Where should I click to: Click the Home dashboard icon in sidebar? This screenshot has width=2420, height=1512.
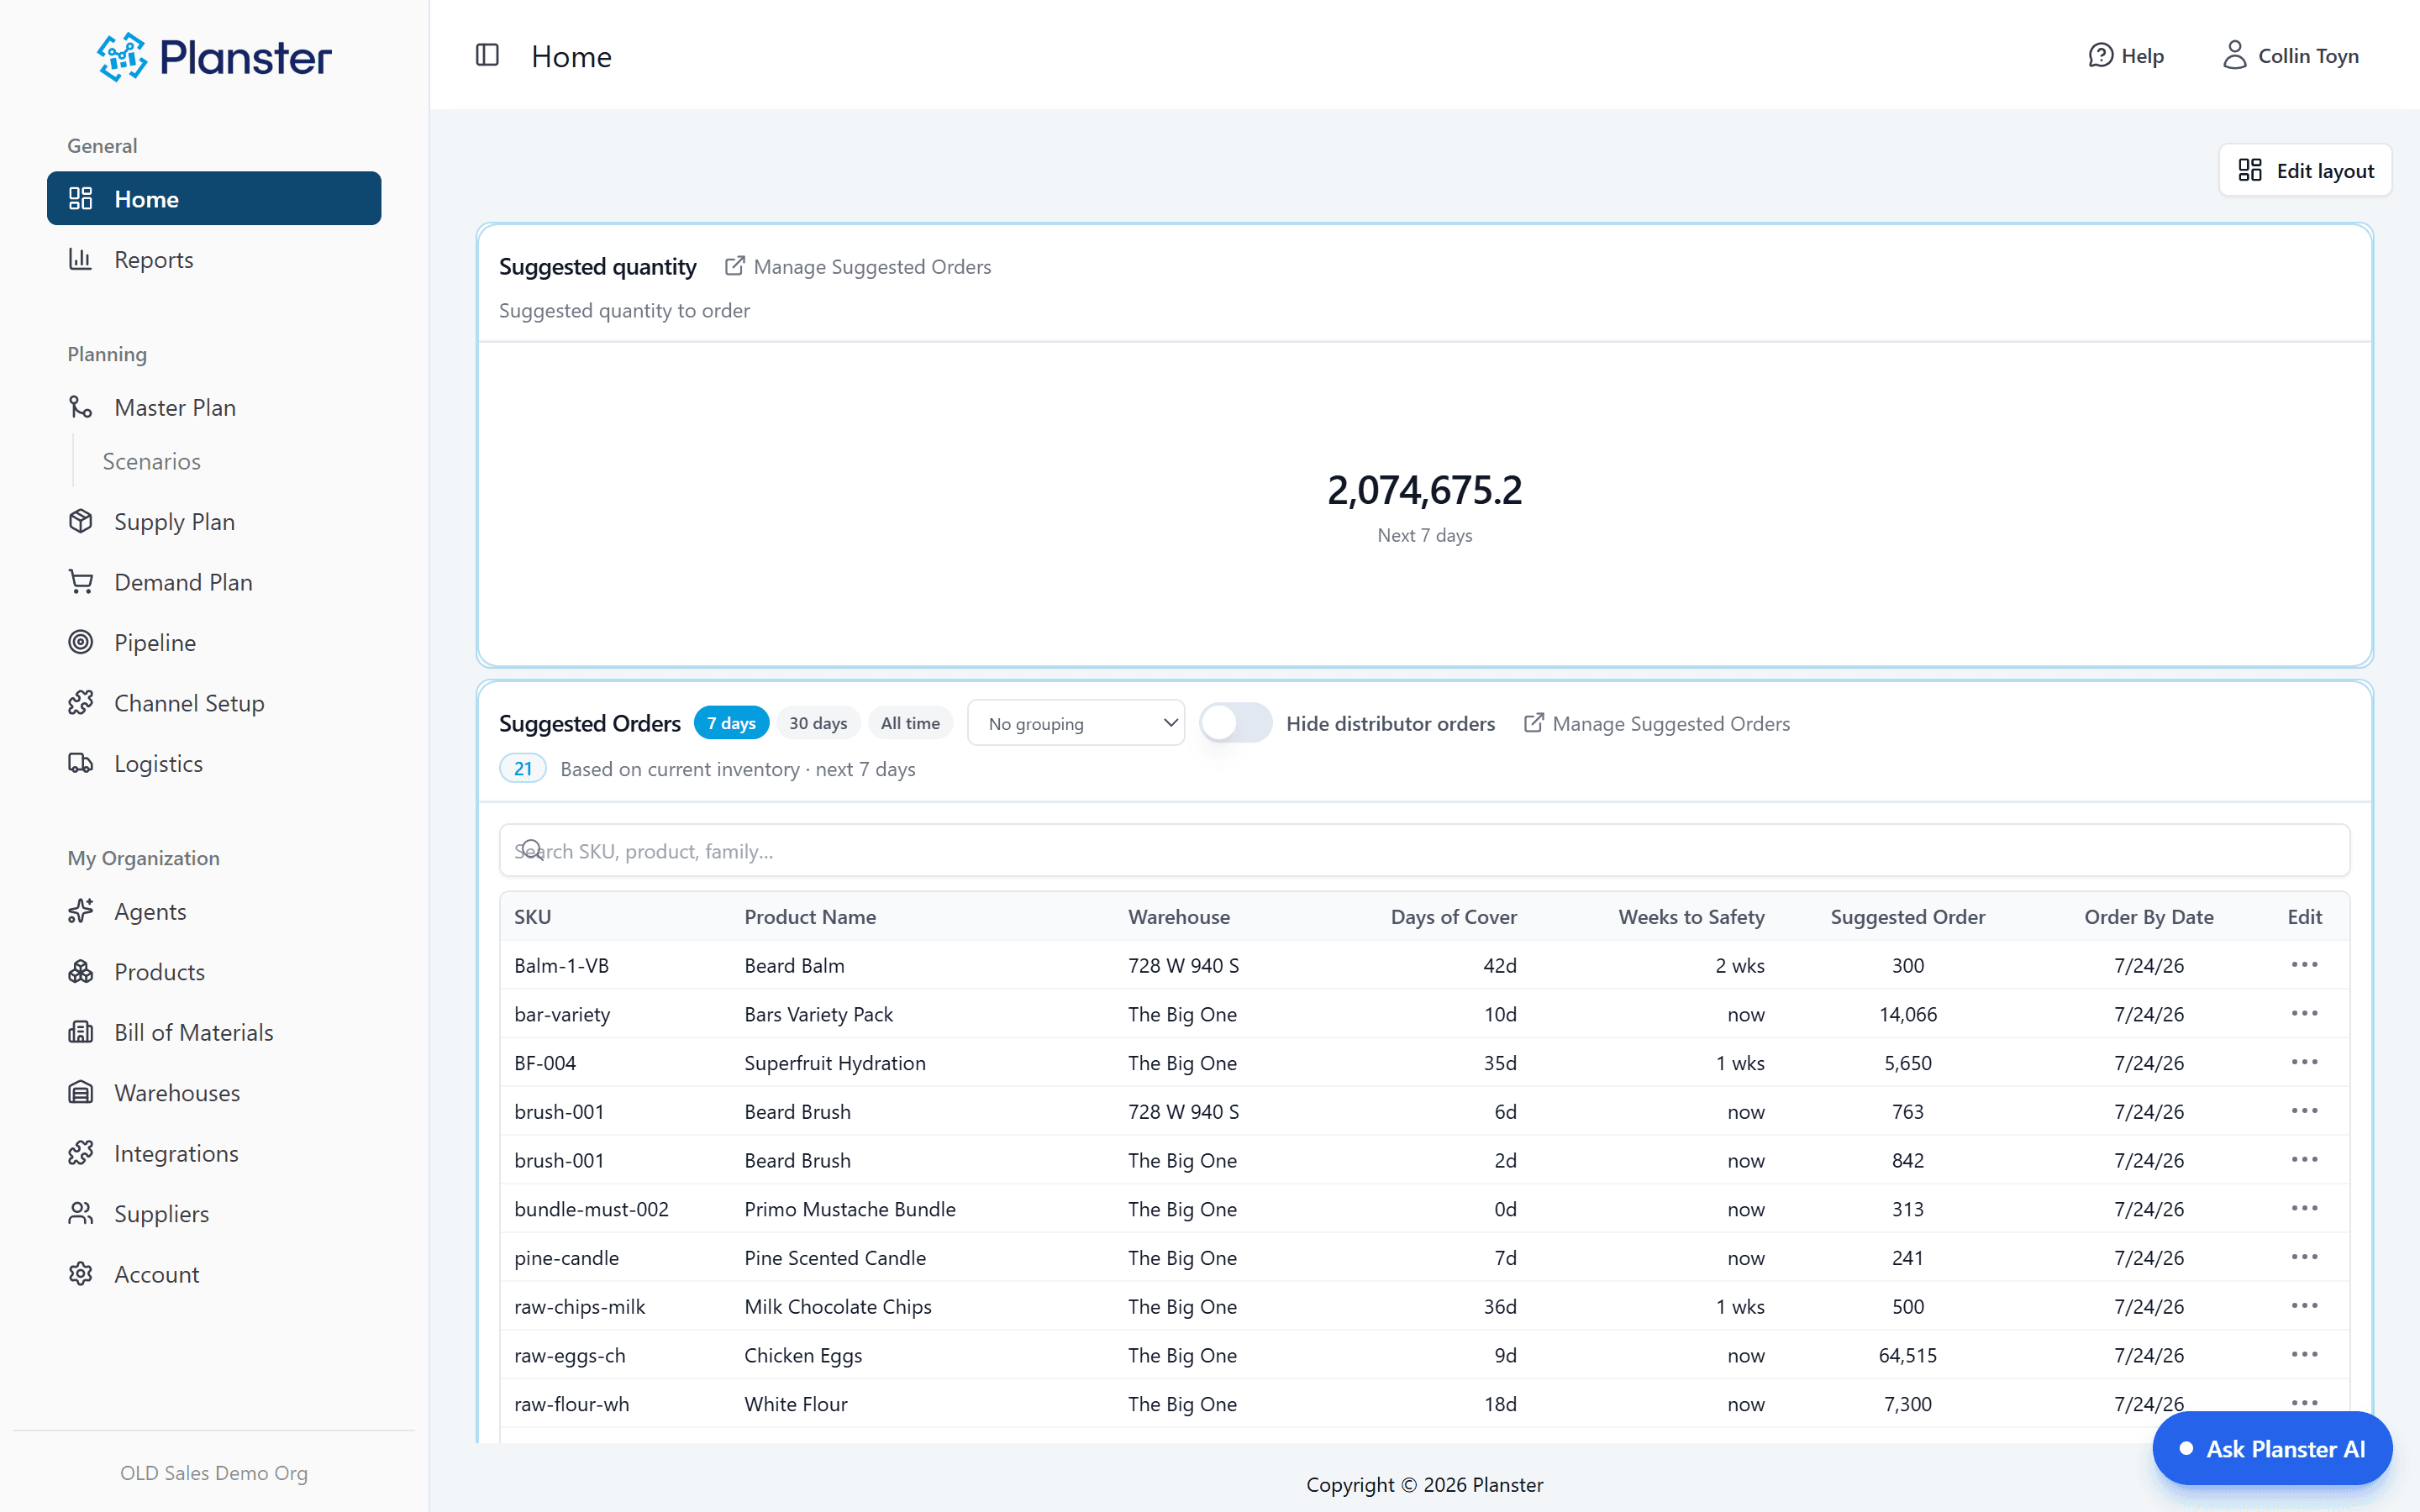[x=81, y=198]
